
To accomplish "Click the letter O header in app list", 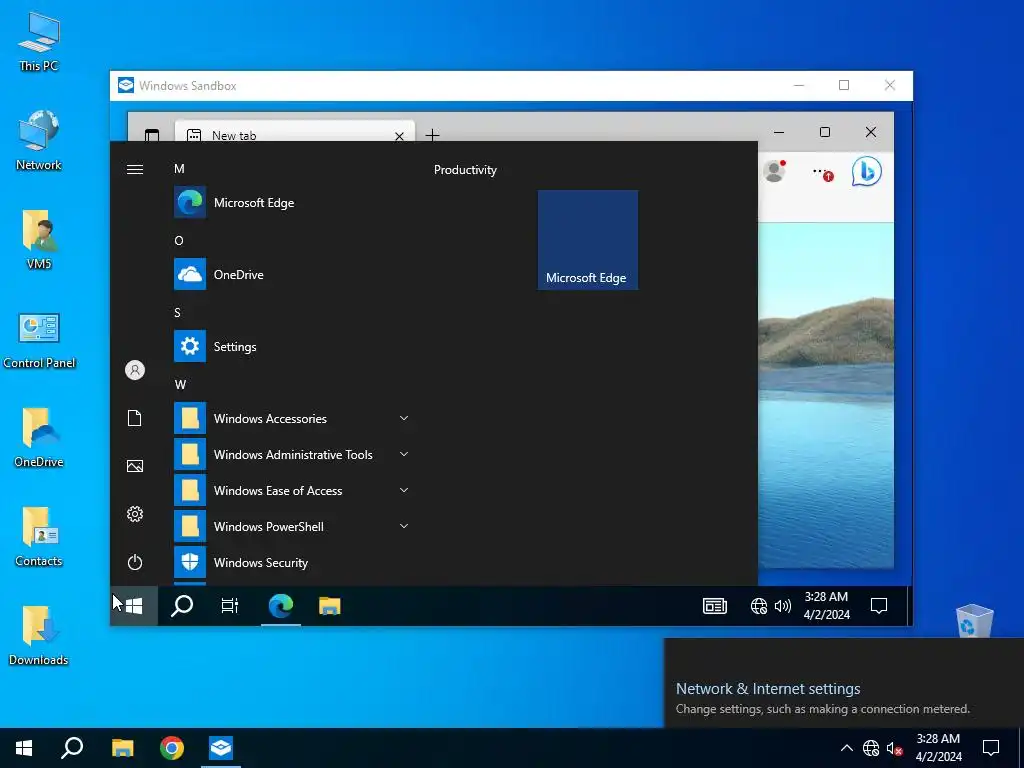I will 179,240.
